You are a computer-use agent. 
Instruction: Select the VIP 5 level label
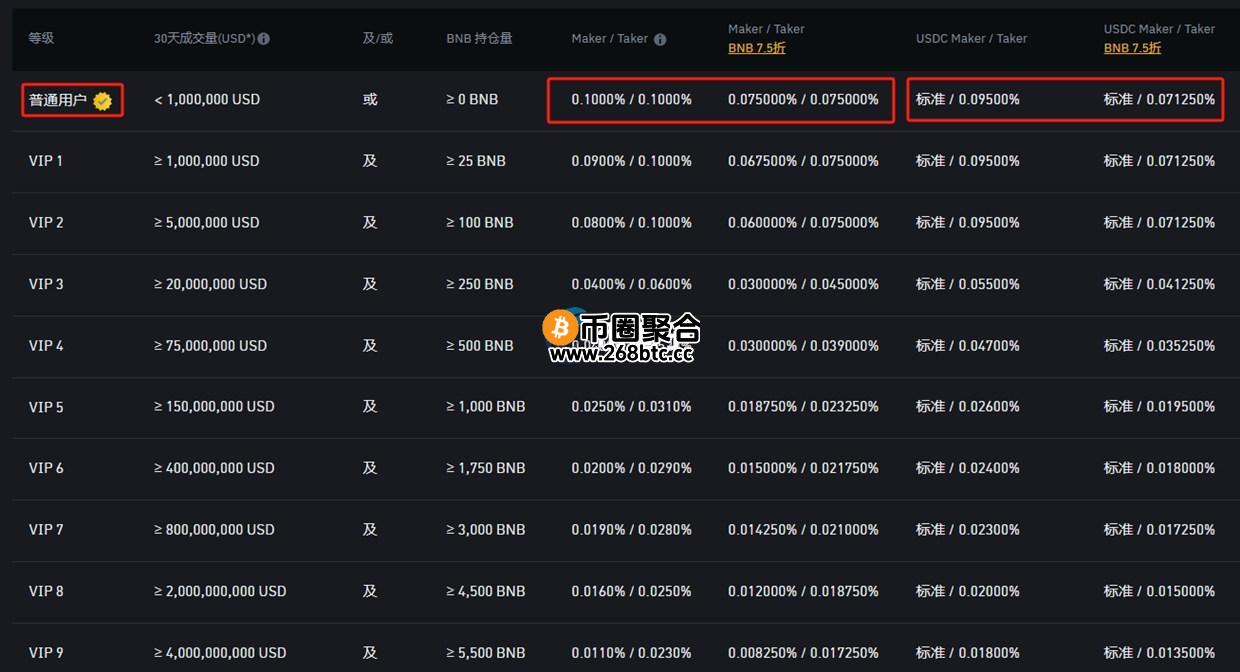pyautogui.click(x=46, y=407)
